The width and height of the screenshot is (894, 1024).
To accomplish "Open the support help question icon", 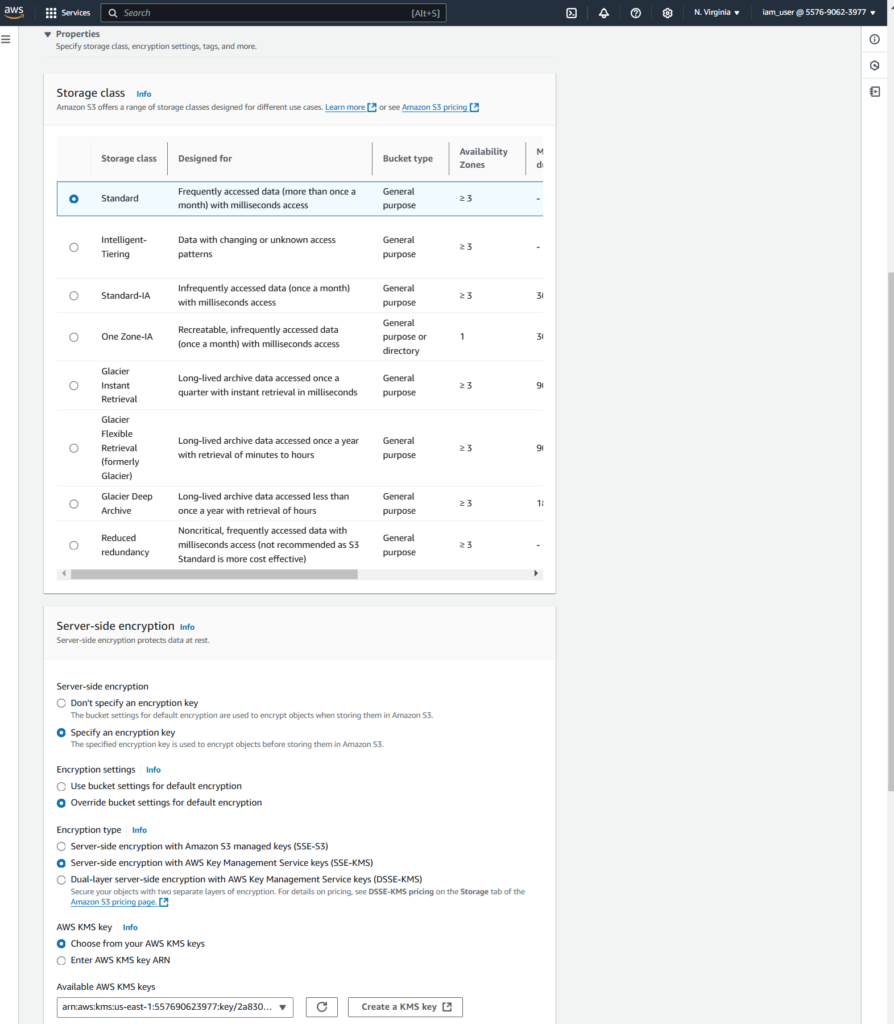I will (635, 13).
